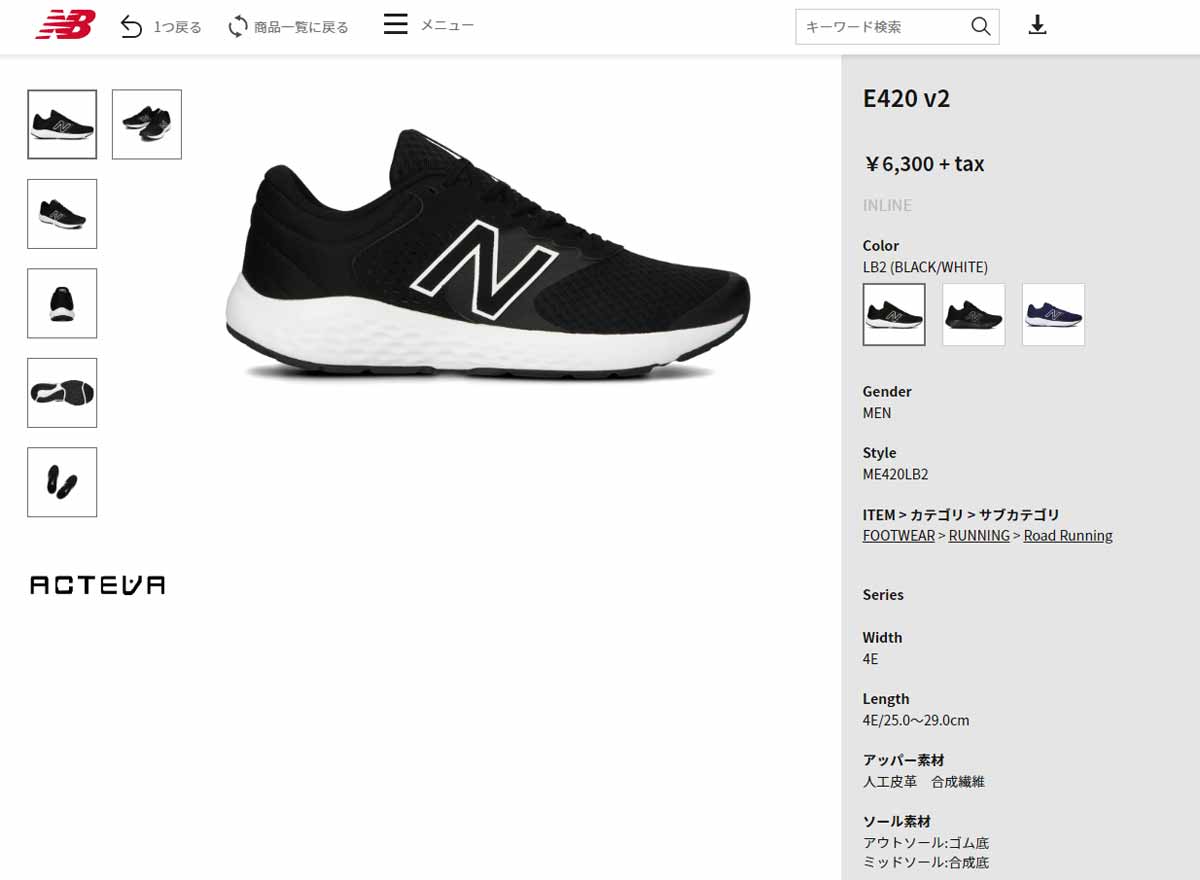Choose the black/white color swatch

pyautogui.click(x=894, y=315)
